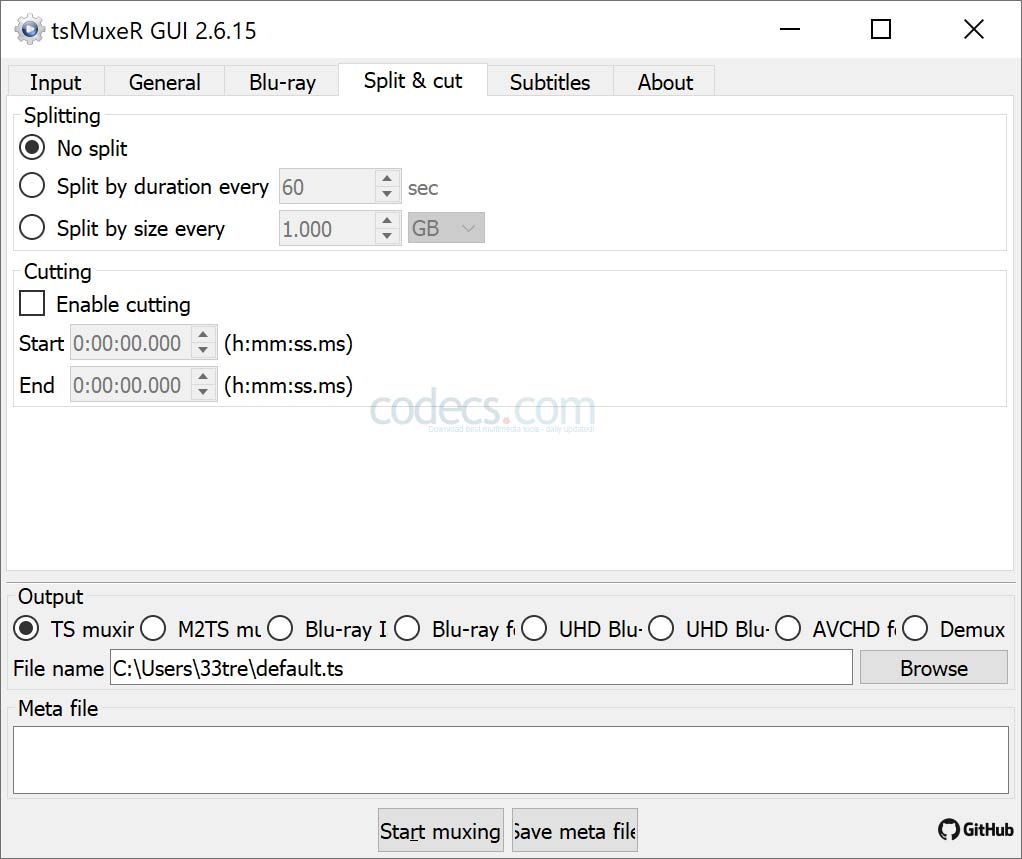Screen dimensions: 1022x859
Task: Click the Browse button
Action: (933, 668)
